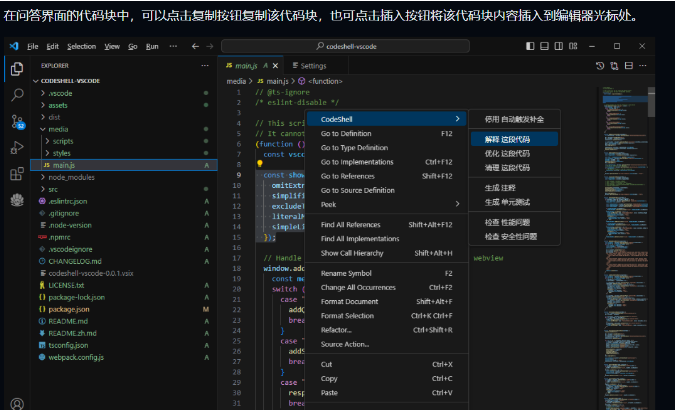This screenshot has width=675, height=410.
Task: Open the CodeShell panel icon in activity bar
Action: click(x=17, y=199)
